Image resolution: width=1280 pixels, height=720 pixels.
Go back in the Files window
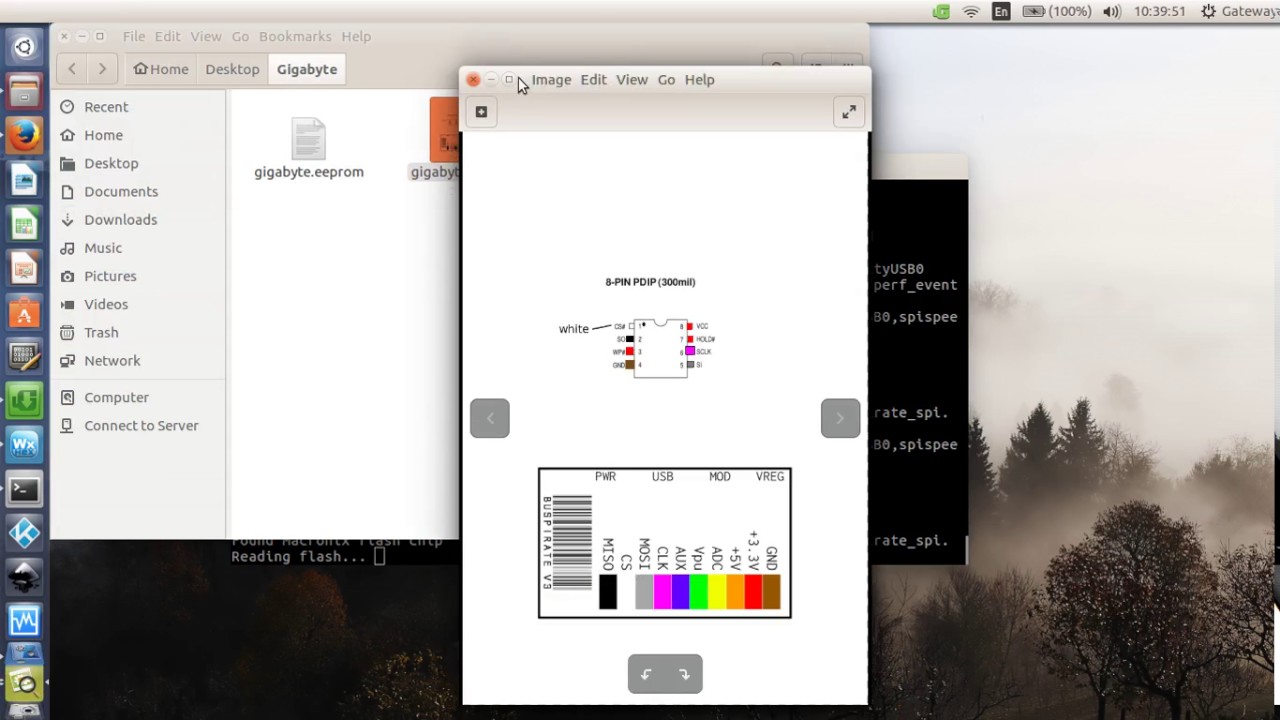click(72, 69)
